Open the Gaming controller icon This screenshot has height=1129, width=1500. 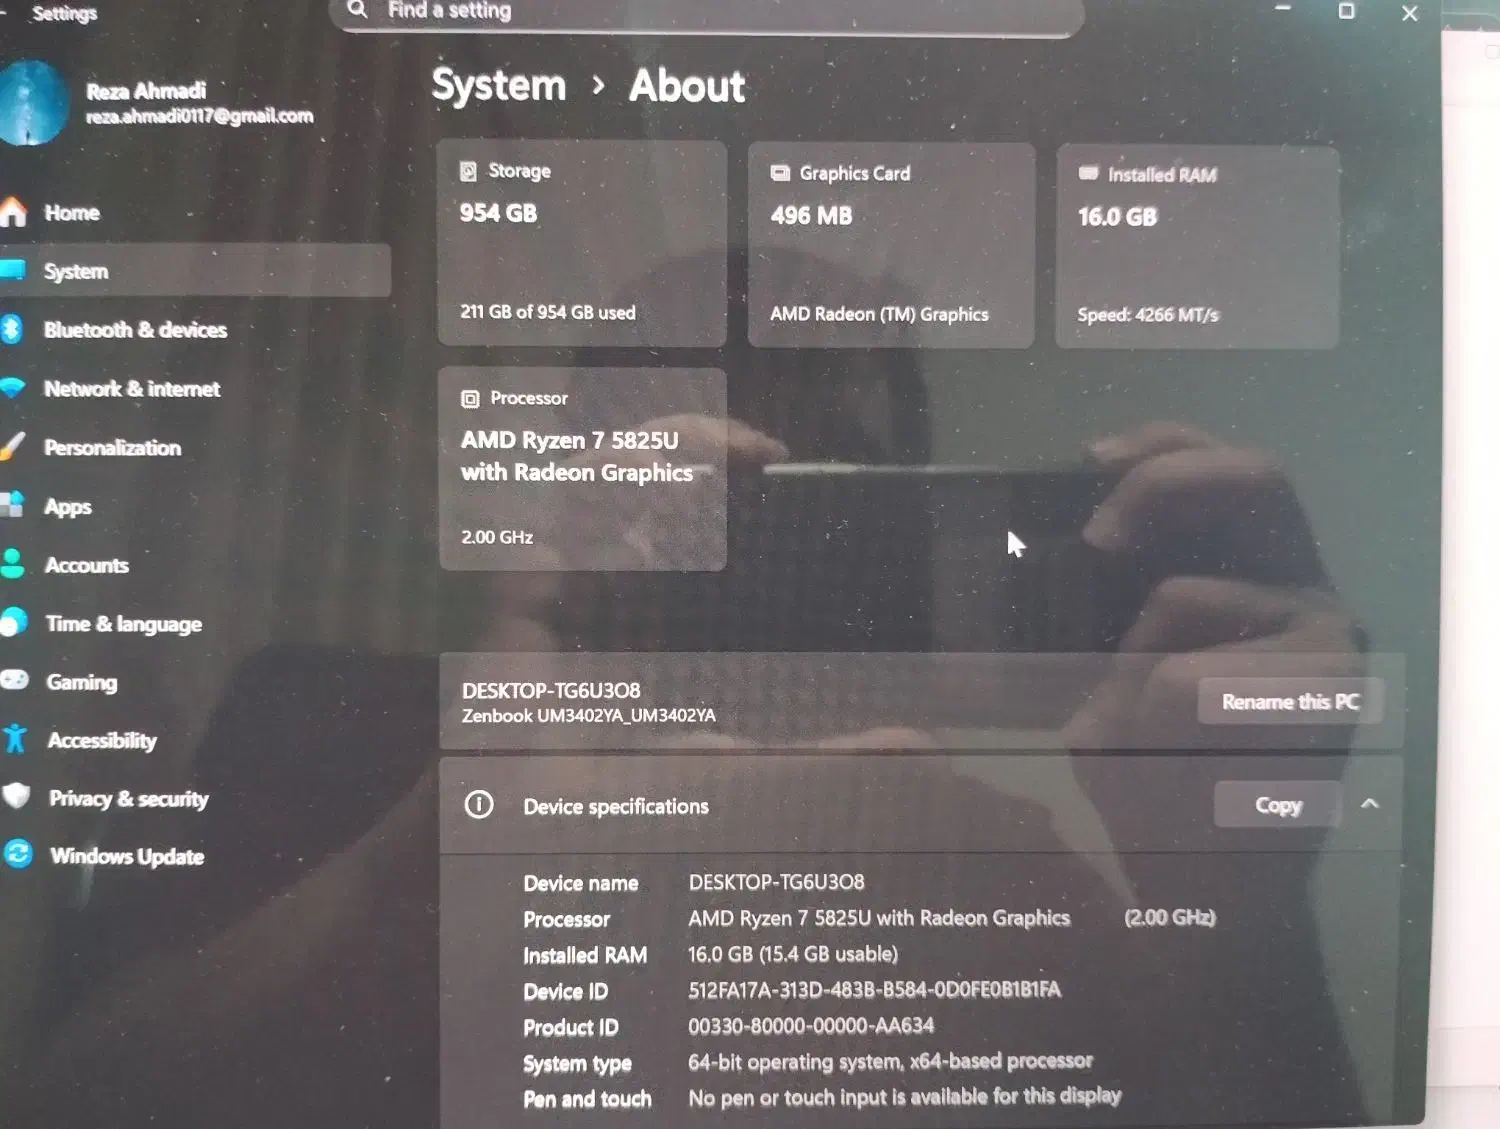tap(15, 681)
